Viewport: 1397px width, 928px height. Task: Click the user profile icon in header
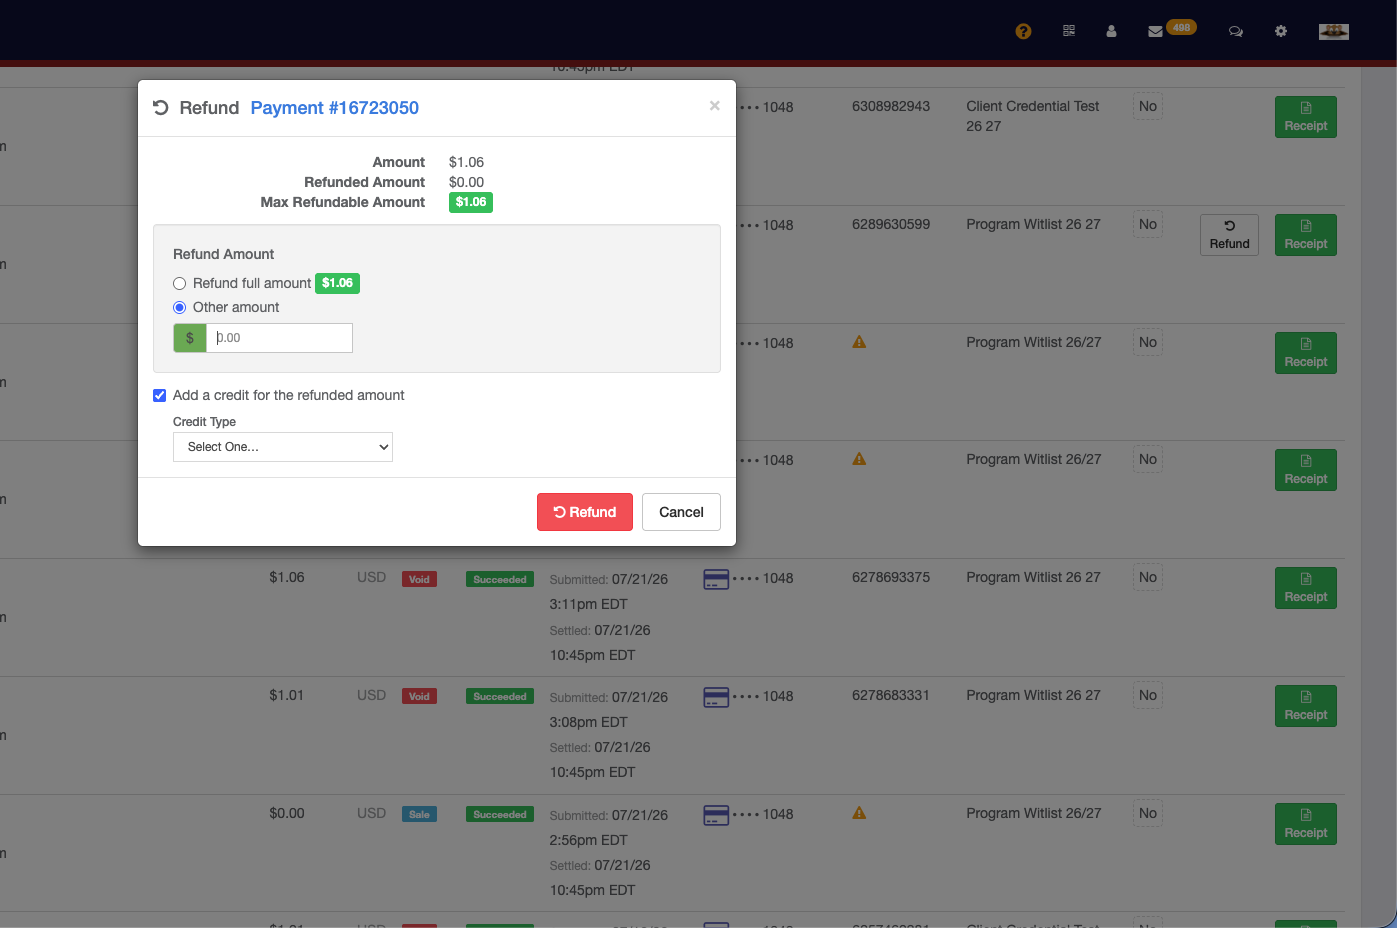click(1111, 31)
